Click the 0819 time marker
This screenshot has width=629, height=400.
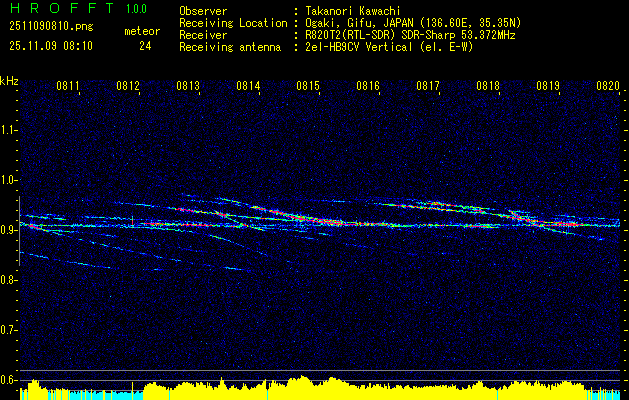click(x=548, y=86)
